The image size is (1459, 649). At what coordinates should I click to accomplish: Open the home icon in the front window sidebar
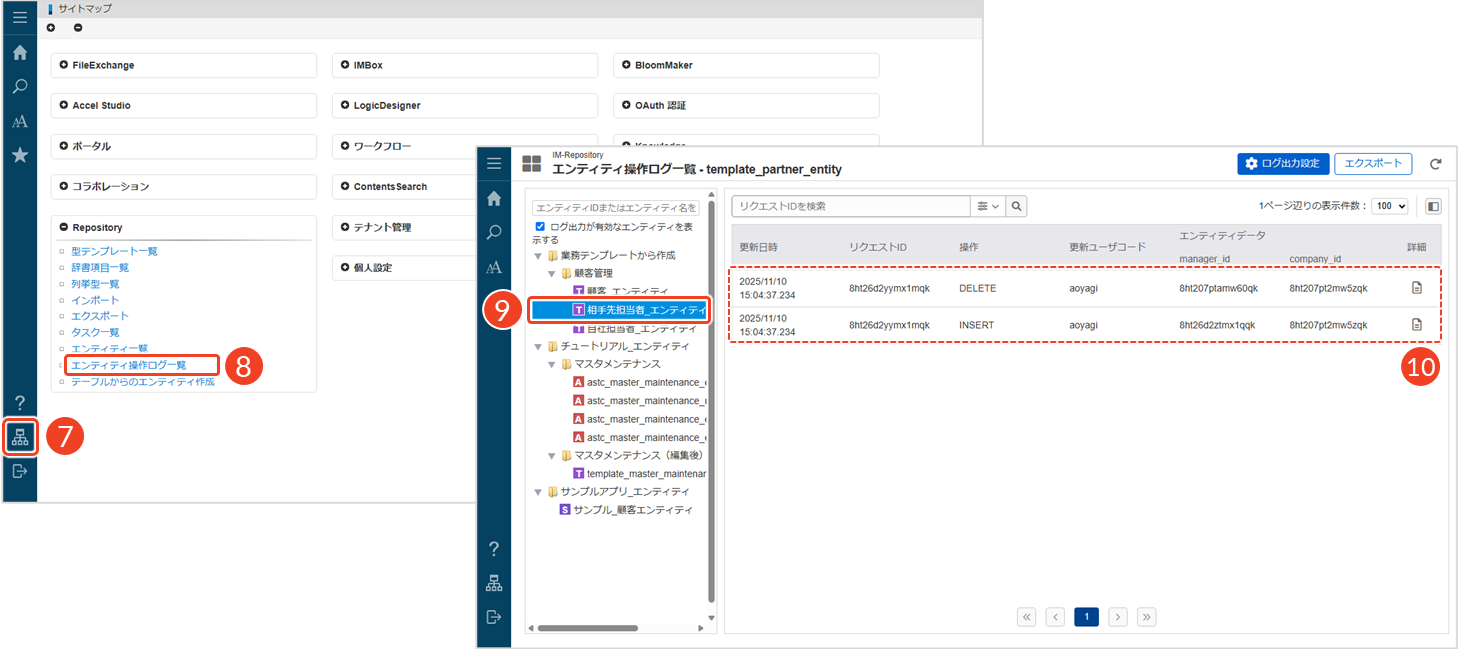(x=494, y=199)
